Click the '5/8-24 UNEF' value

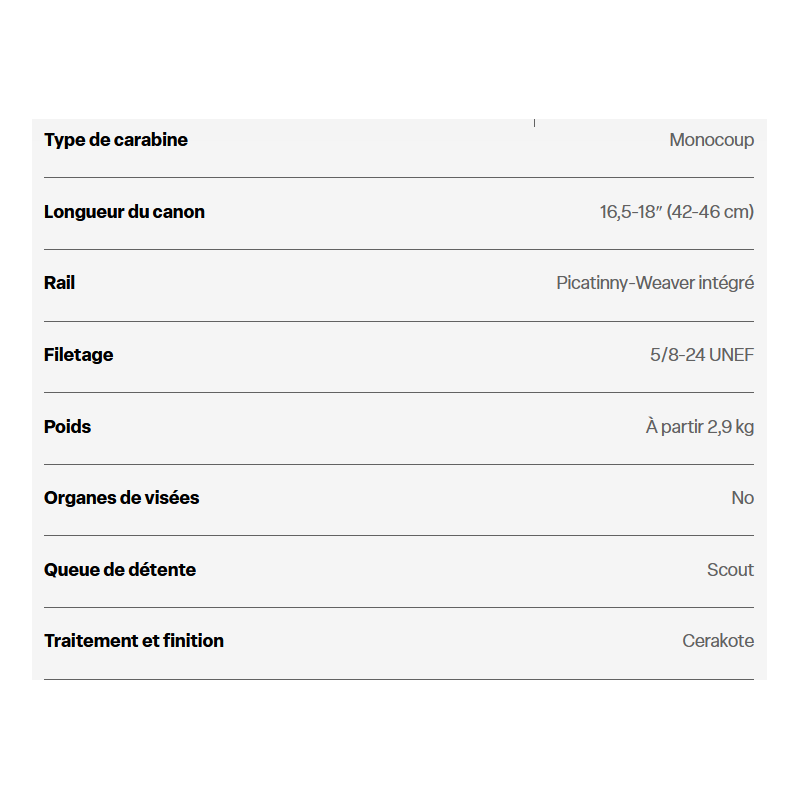point(702,355)
